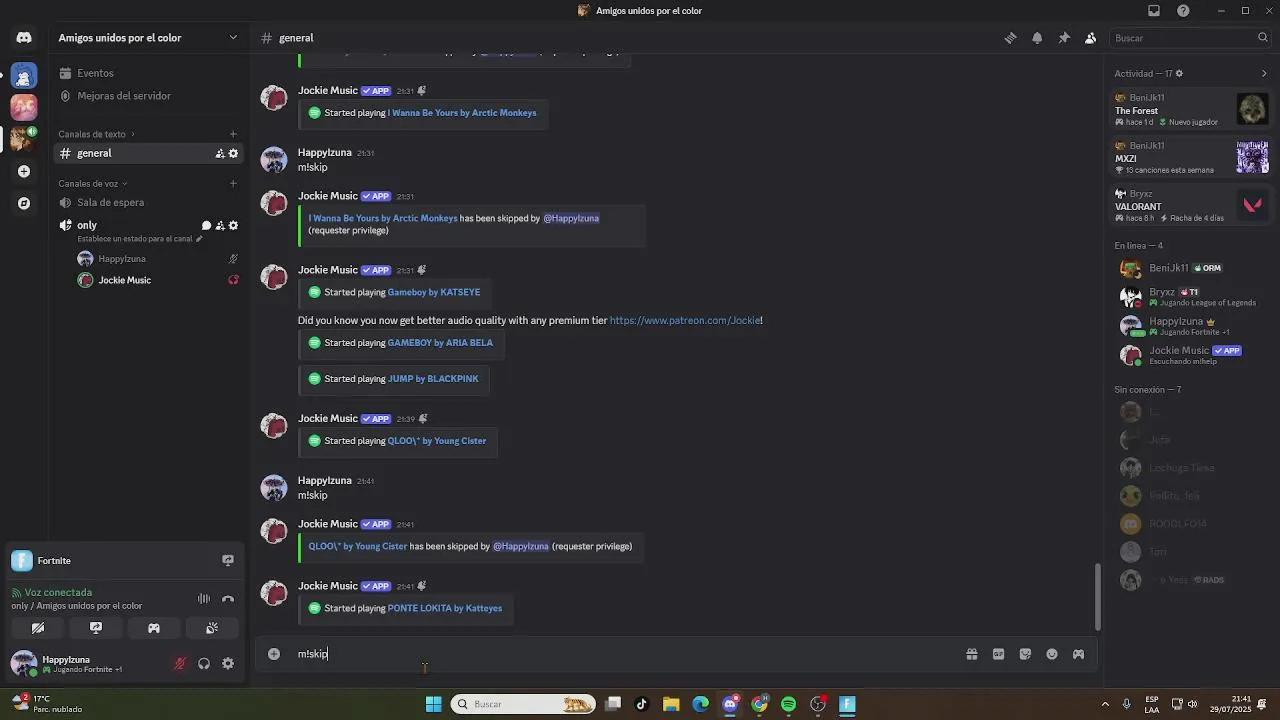Click Establece un estado para el canal
Image resolution: width=1280 pixels, height=720 pixels.
coord(135,239)
